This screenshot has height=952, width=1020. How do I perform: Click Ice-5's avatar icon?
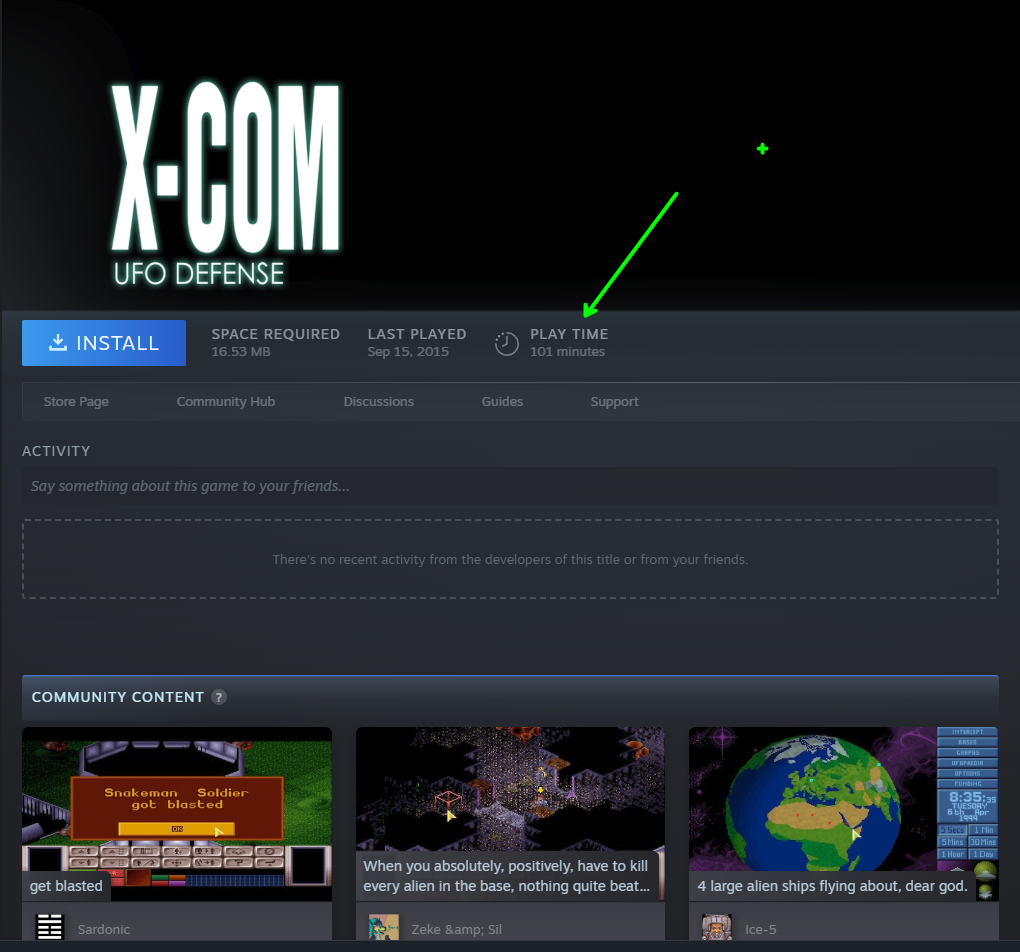coord(716,927)
